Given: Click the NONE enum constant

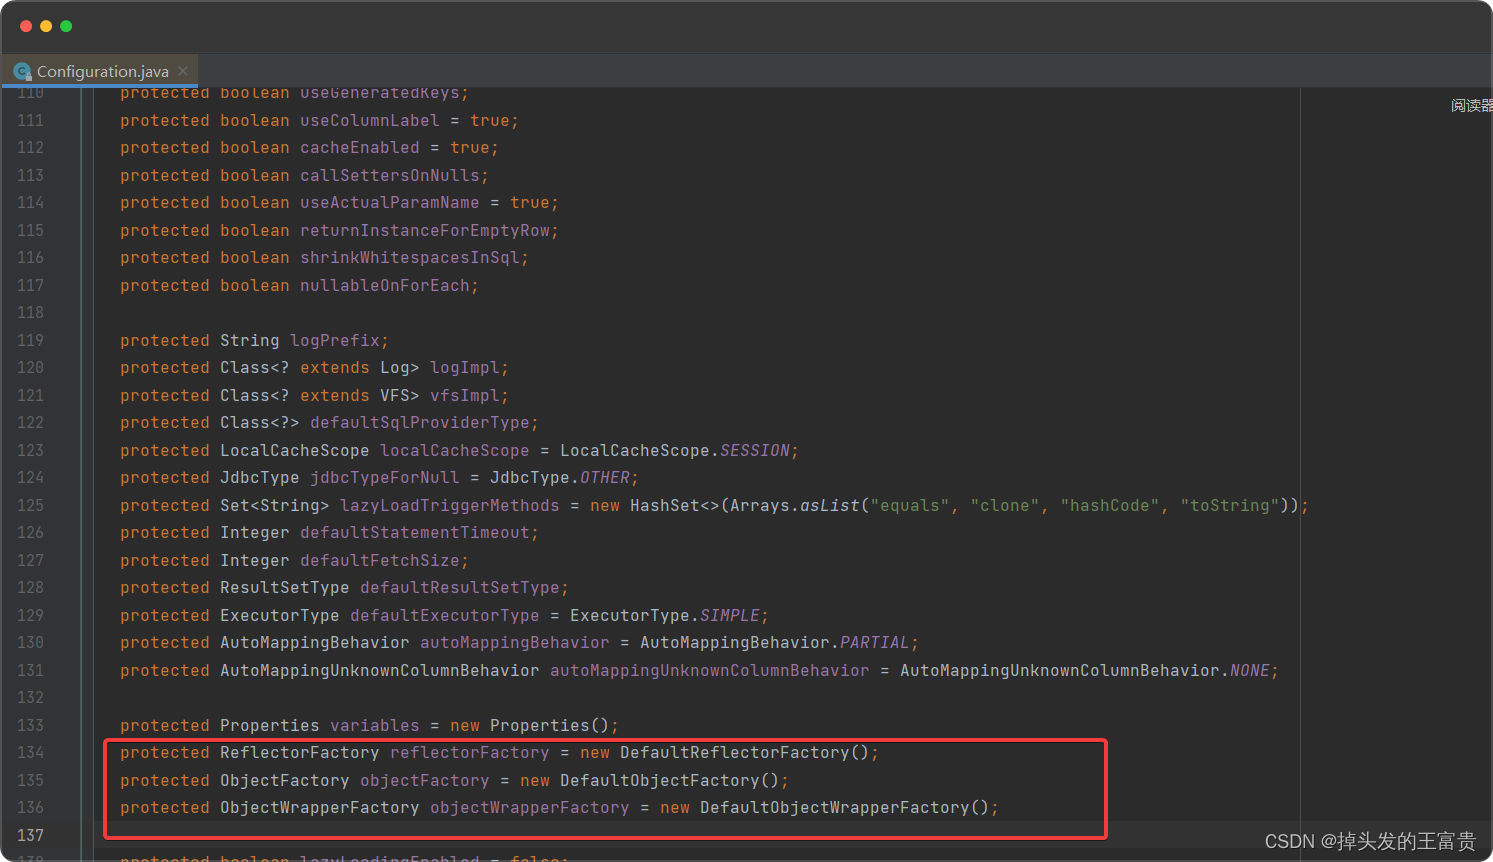Looking at the screenshot, I should click(x=1250, y=670).
